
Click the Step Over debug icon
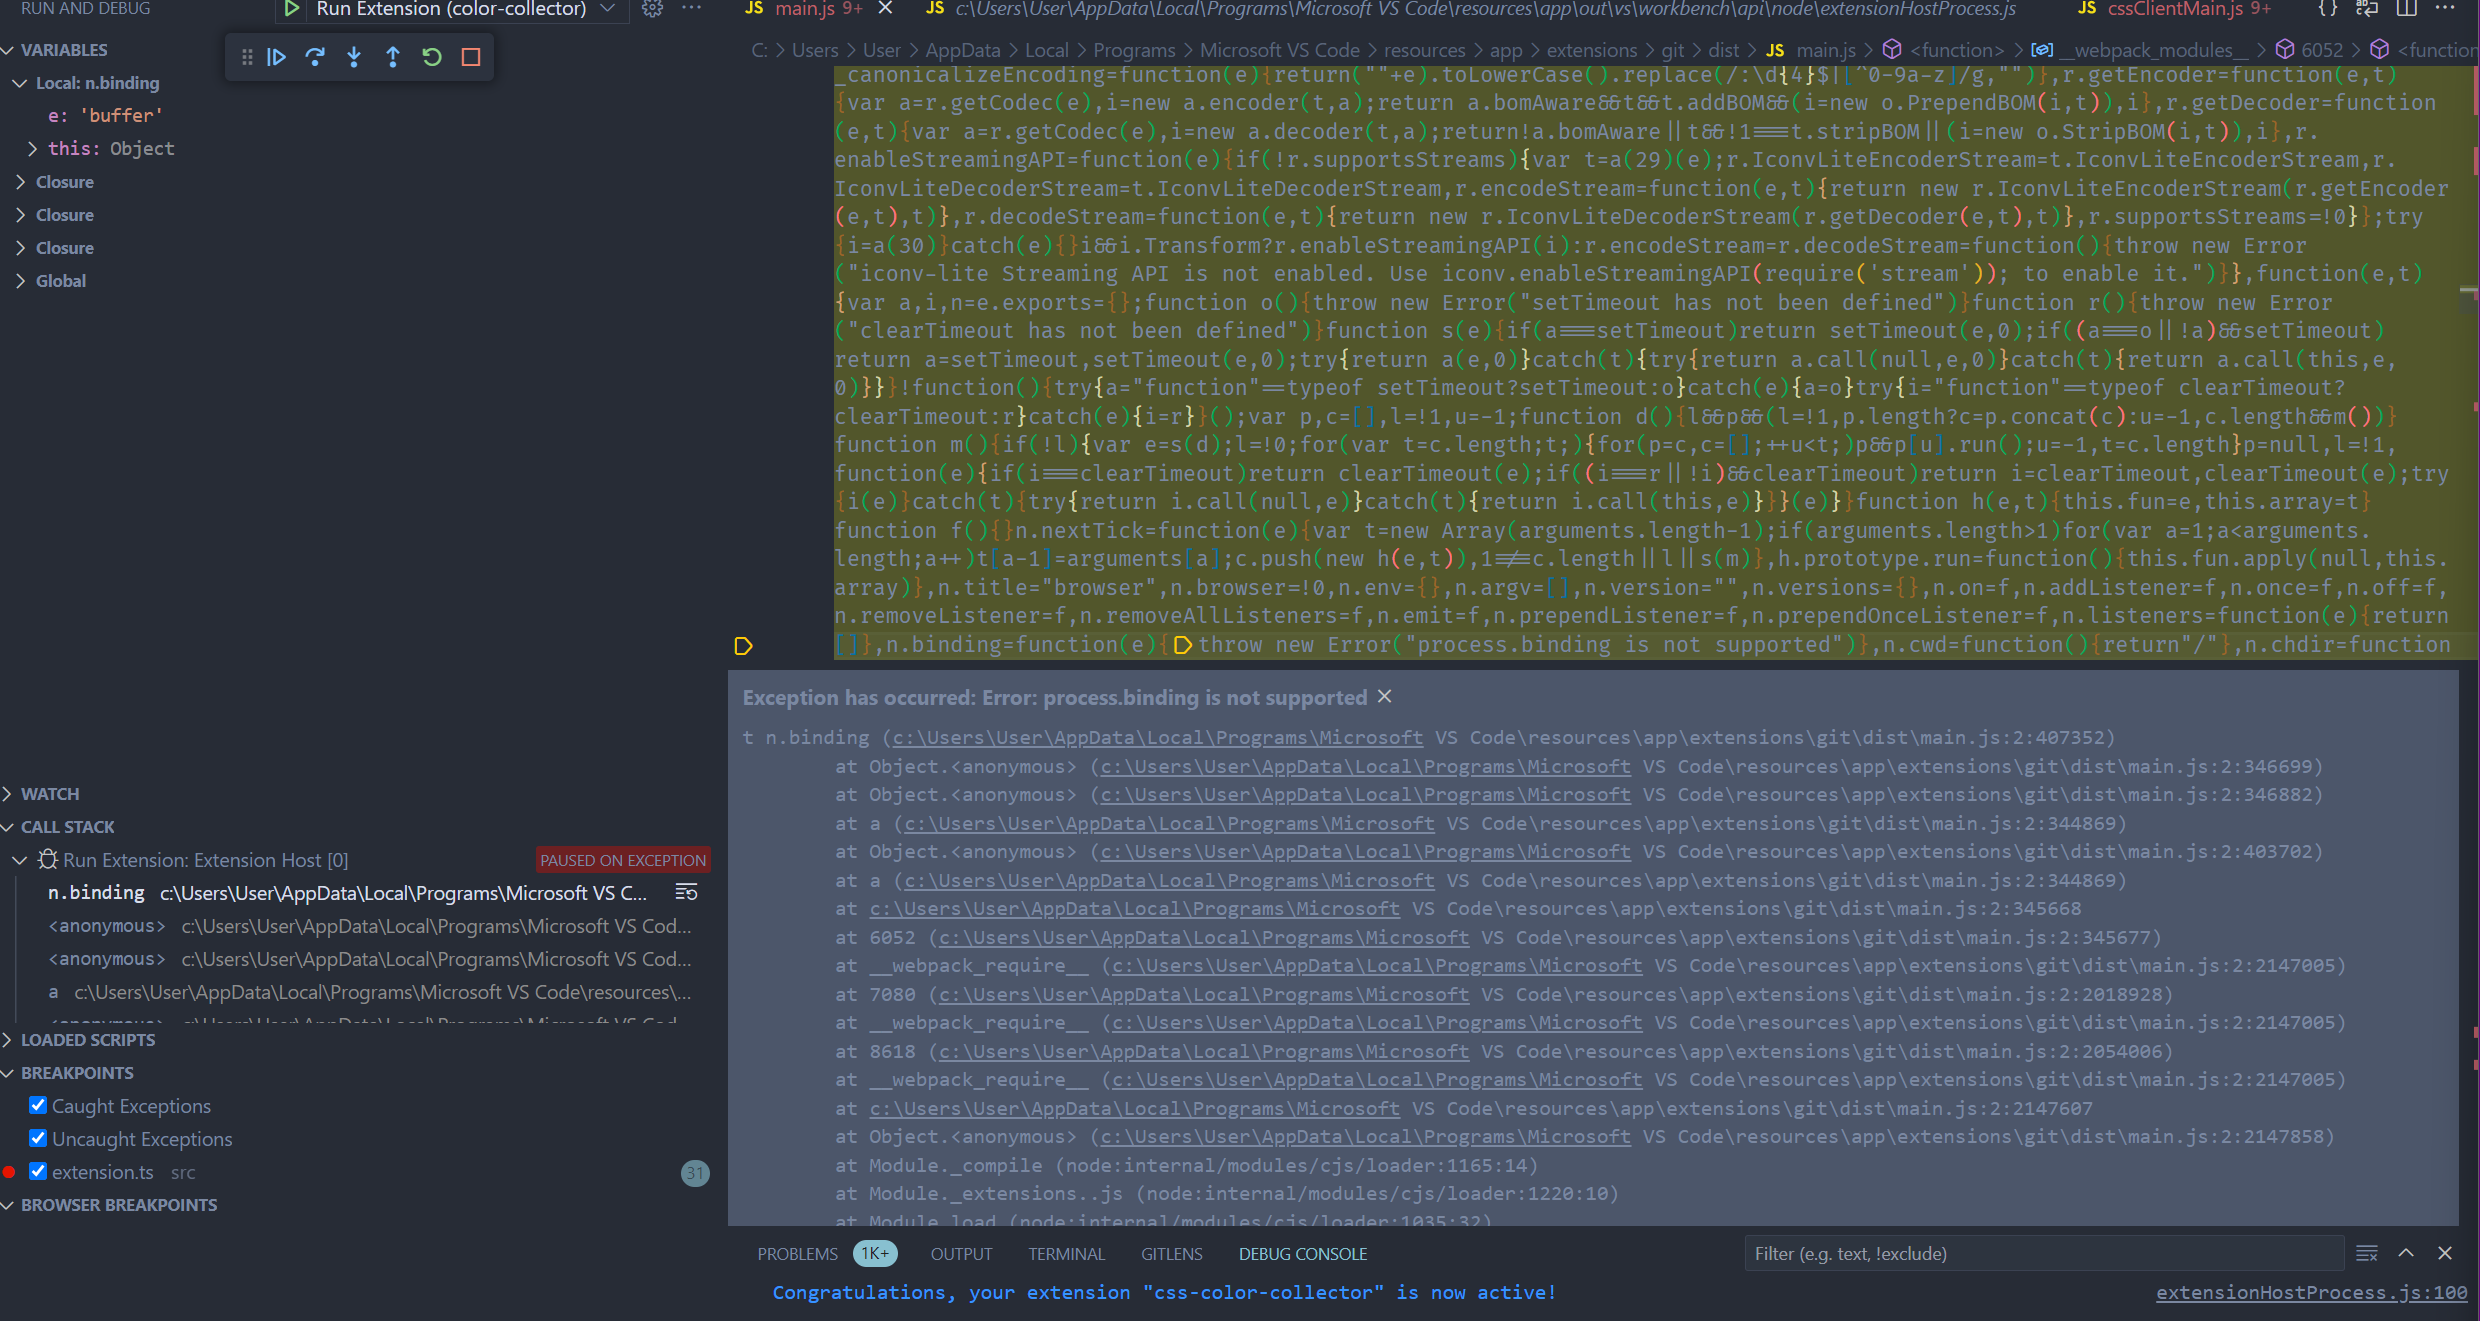[315, 57]
